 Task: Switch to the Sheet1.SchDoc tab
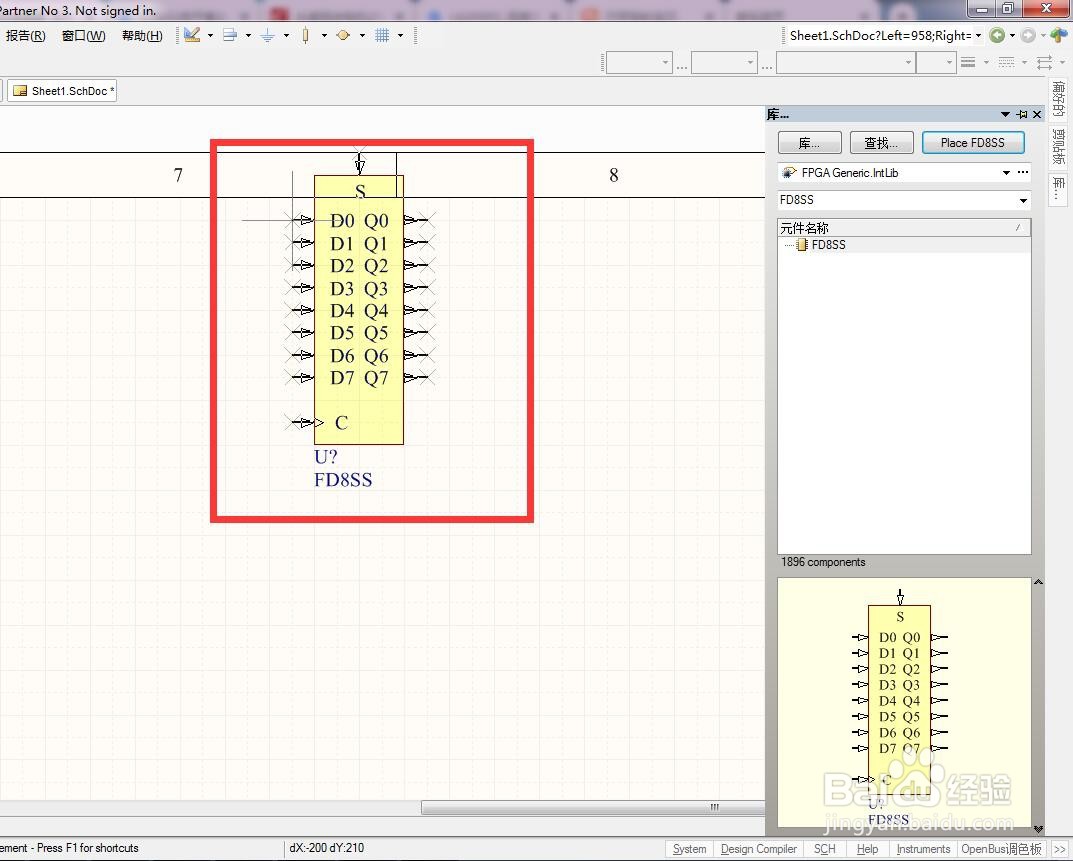click(63, 91)
